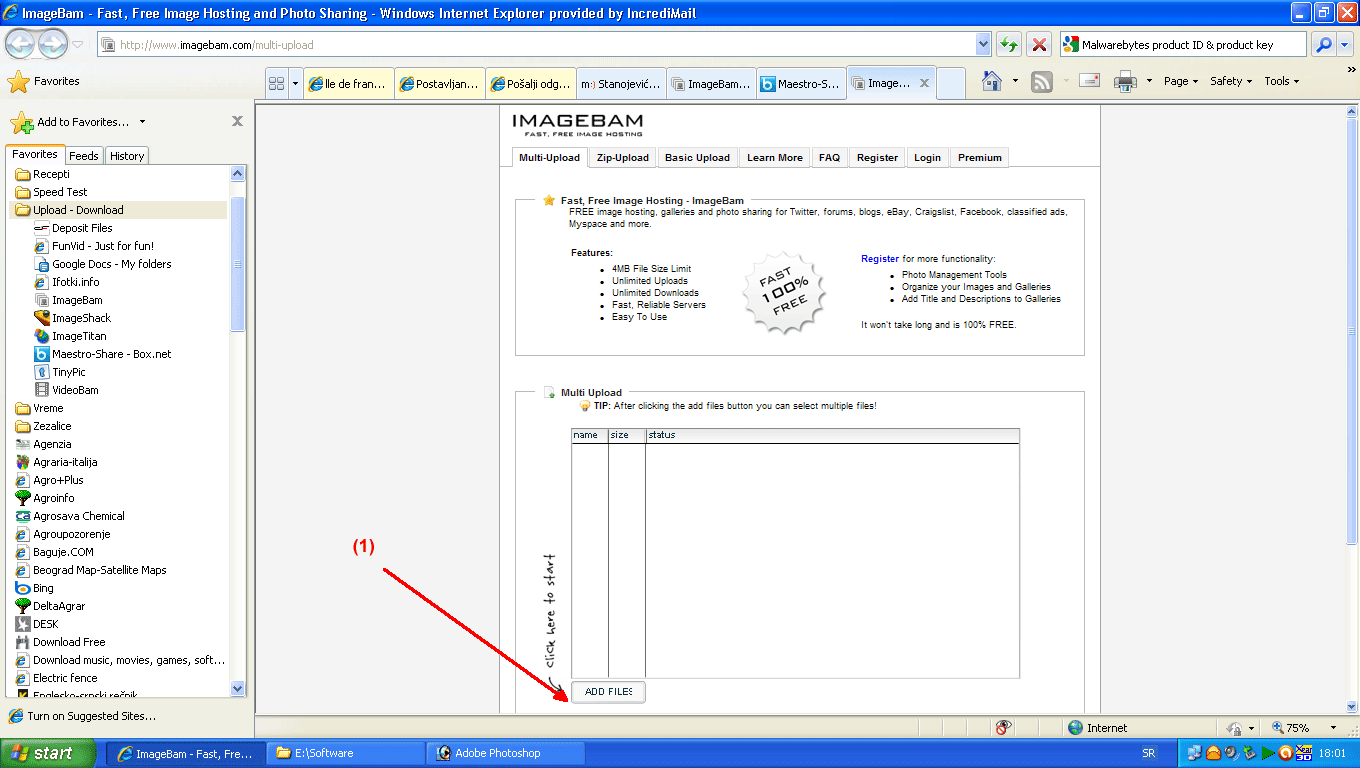Stop loading with the red X icon
Image resolution: width=1360 pixels, height=768 pixels.
click(x=1039, y=45)
